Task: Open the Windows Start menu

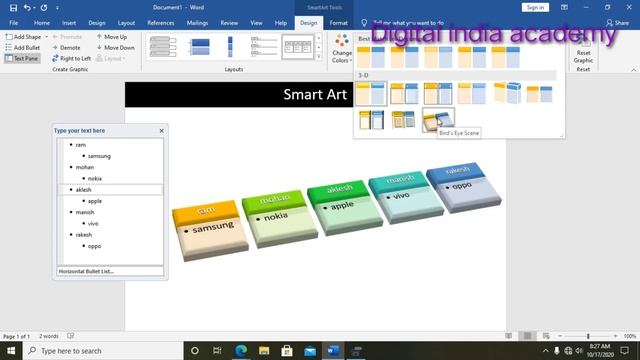Action: [x=11, y=351]
